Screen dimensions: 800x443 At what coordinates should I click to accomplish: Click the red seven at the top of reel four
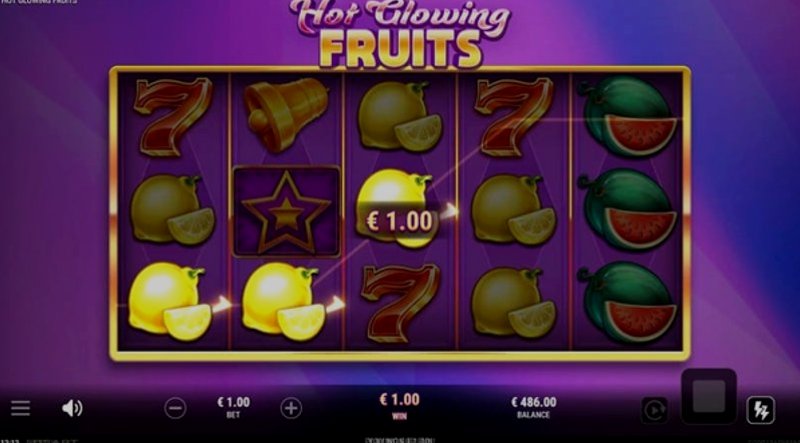pos(513,116)
